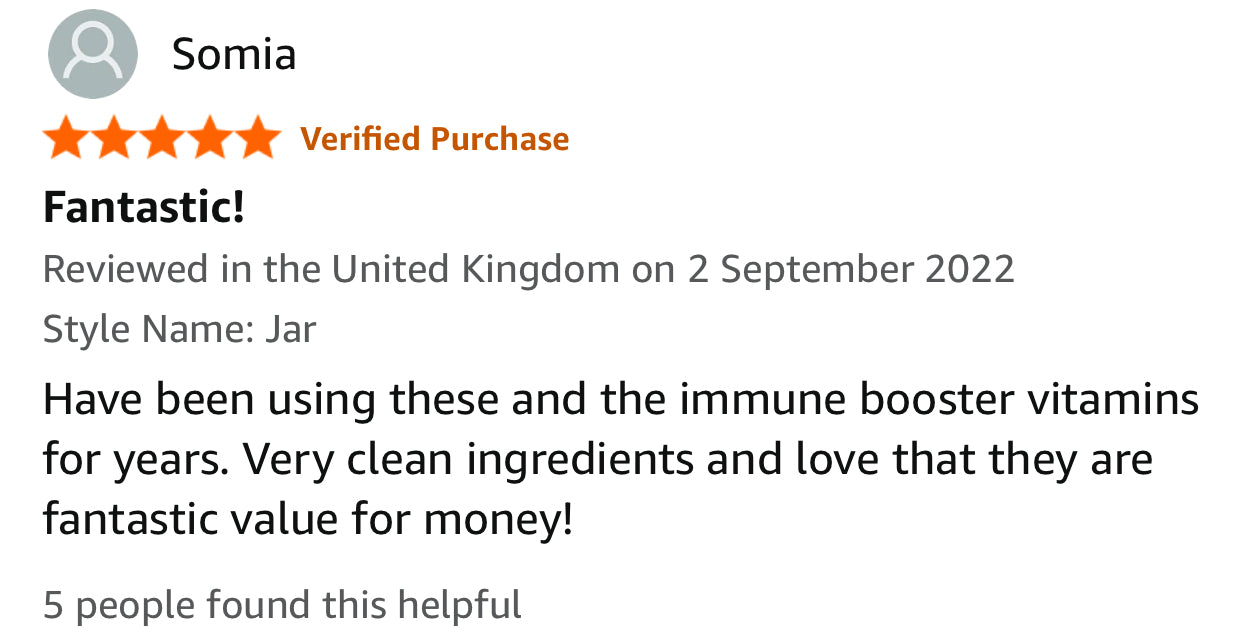The height and width of the screenshot is (640, 1235).
Task: Click the Style Name label
Action: (148, 329)
